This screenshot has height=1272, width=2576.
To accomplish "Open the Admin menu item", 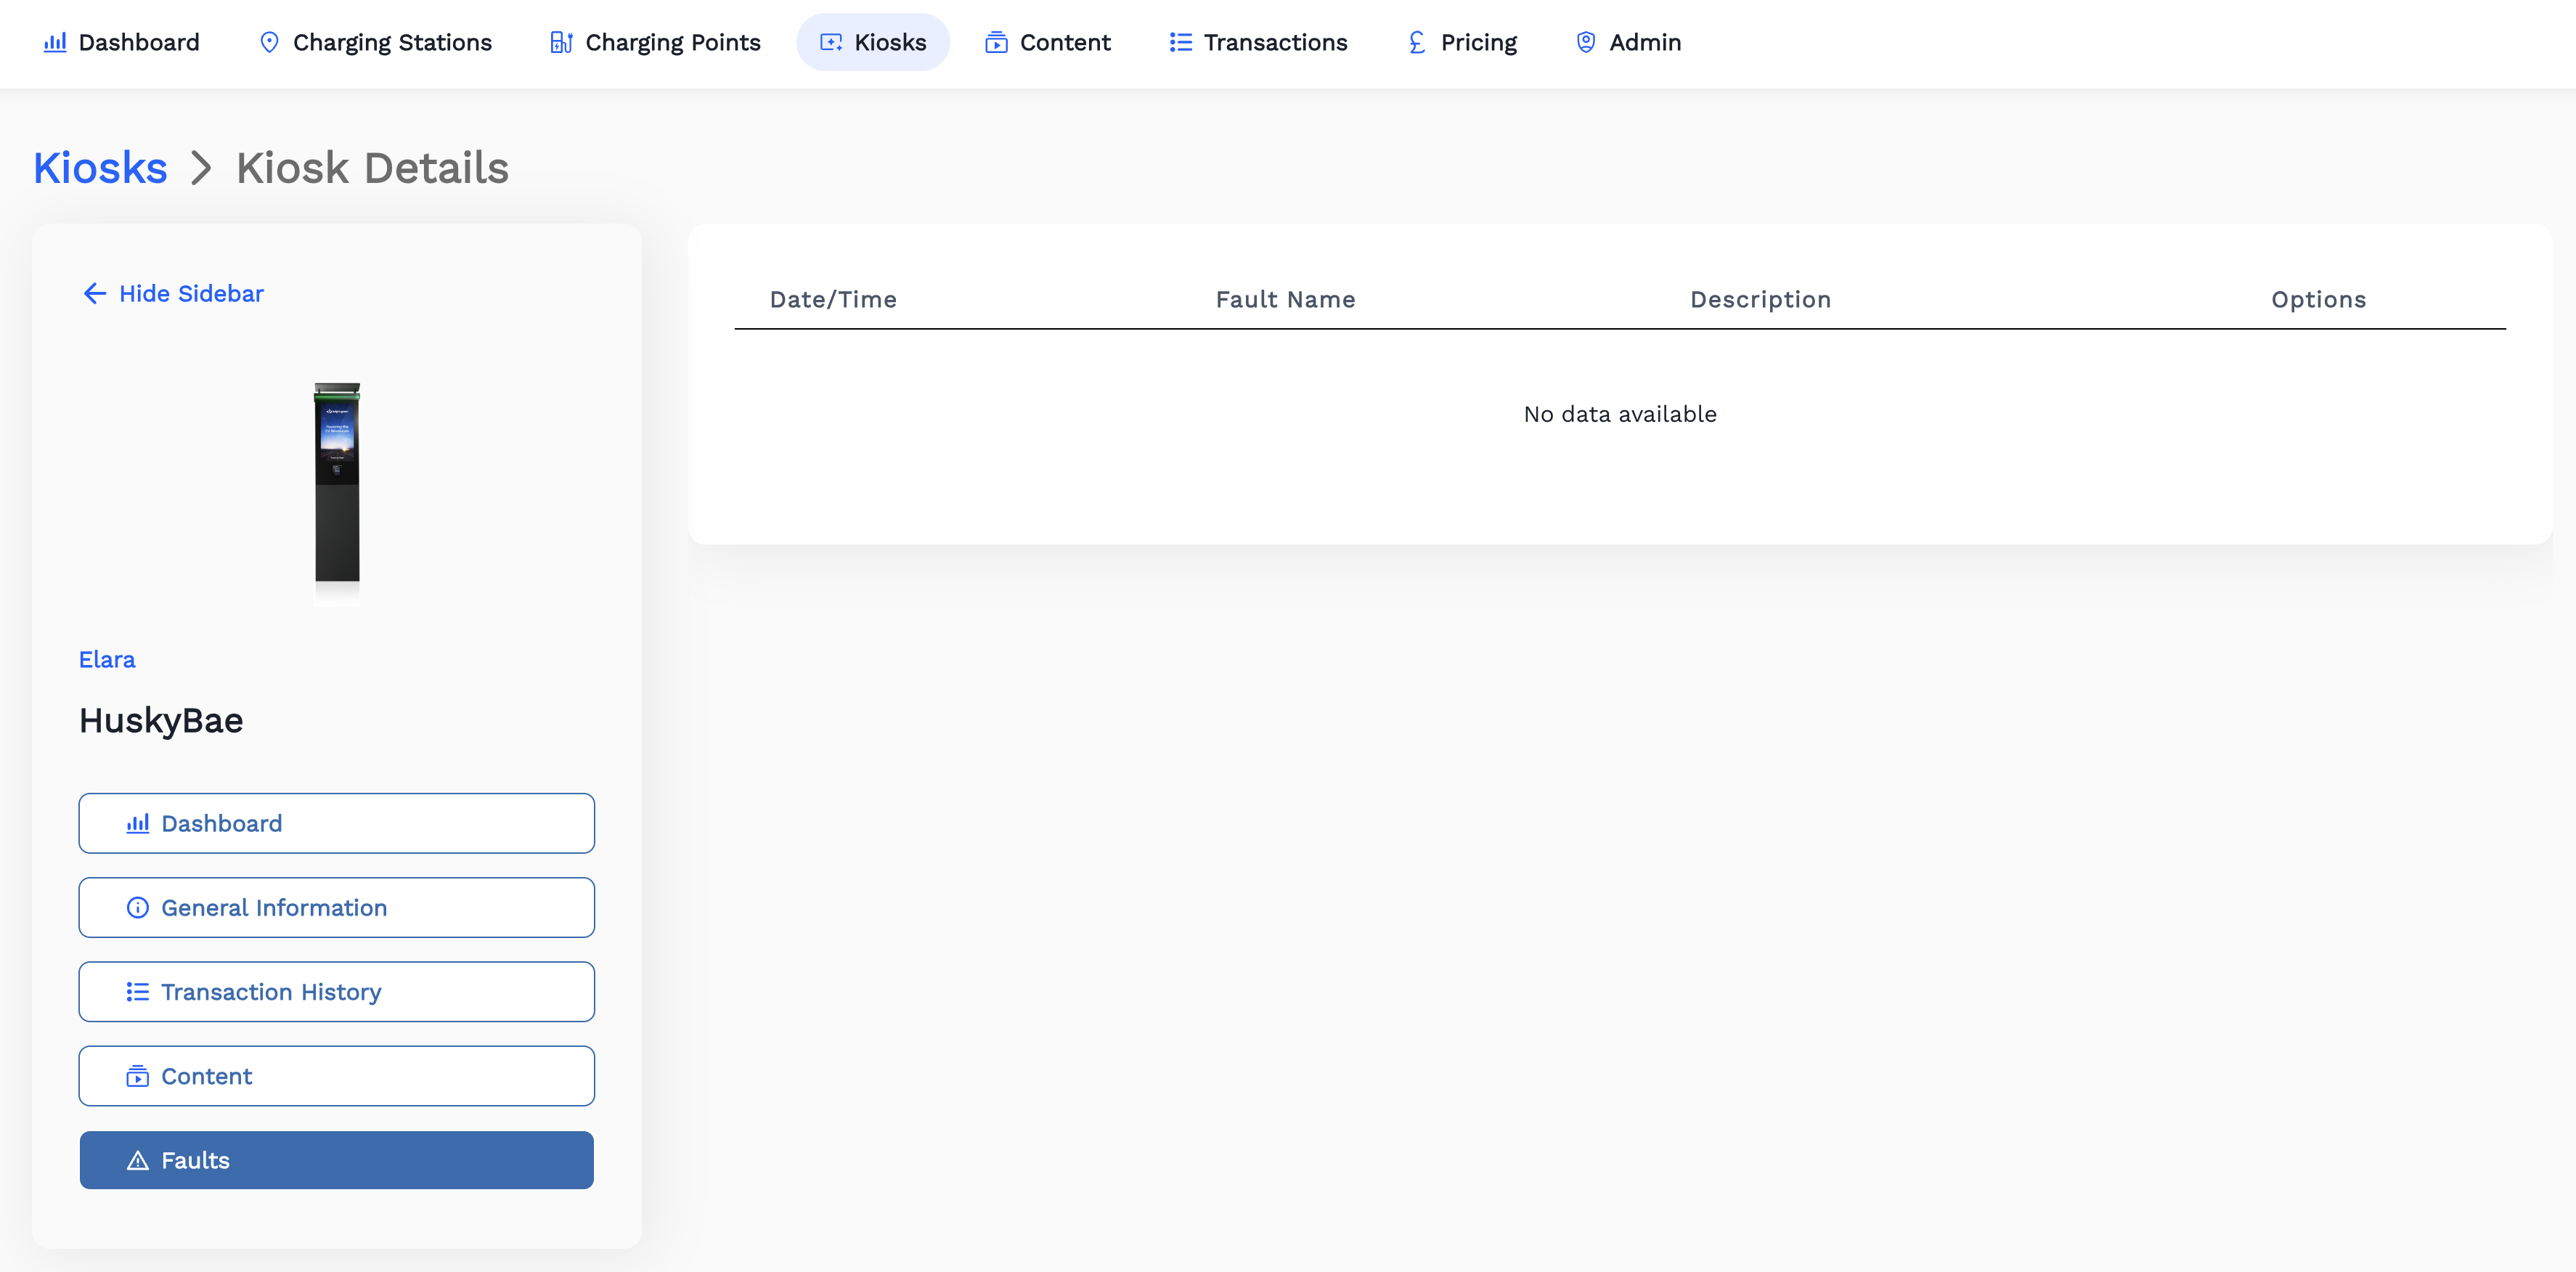I will point(1644,42).
